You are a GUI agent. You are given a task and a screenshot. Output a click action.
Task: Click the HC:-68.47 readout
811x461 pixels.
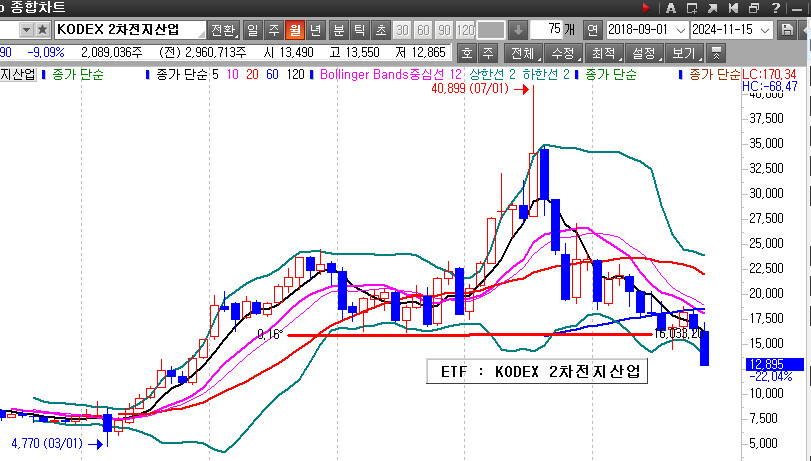point(770,86)
